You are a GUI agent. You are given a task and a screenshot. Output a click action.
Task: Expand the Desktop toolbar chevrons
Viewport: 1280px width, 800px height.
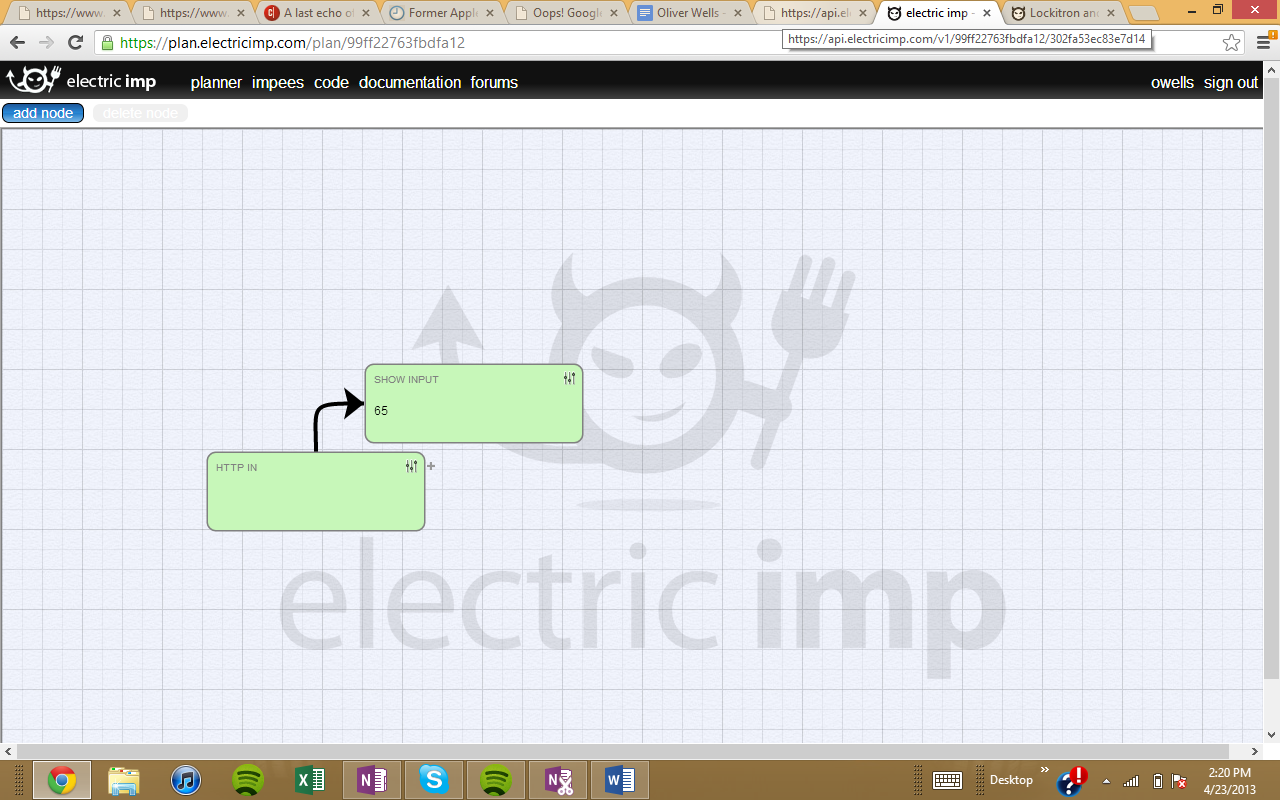point(1044,770)
